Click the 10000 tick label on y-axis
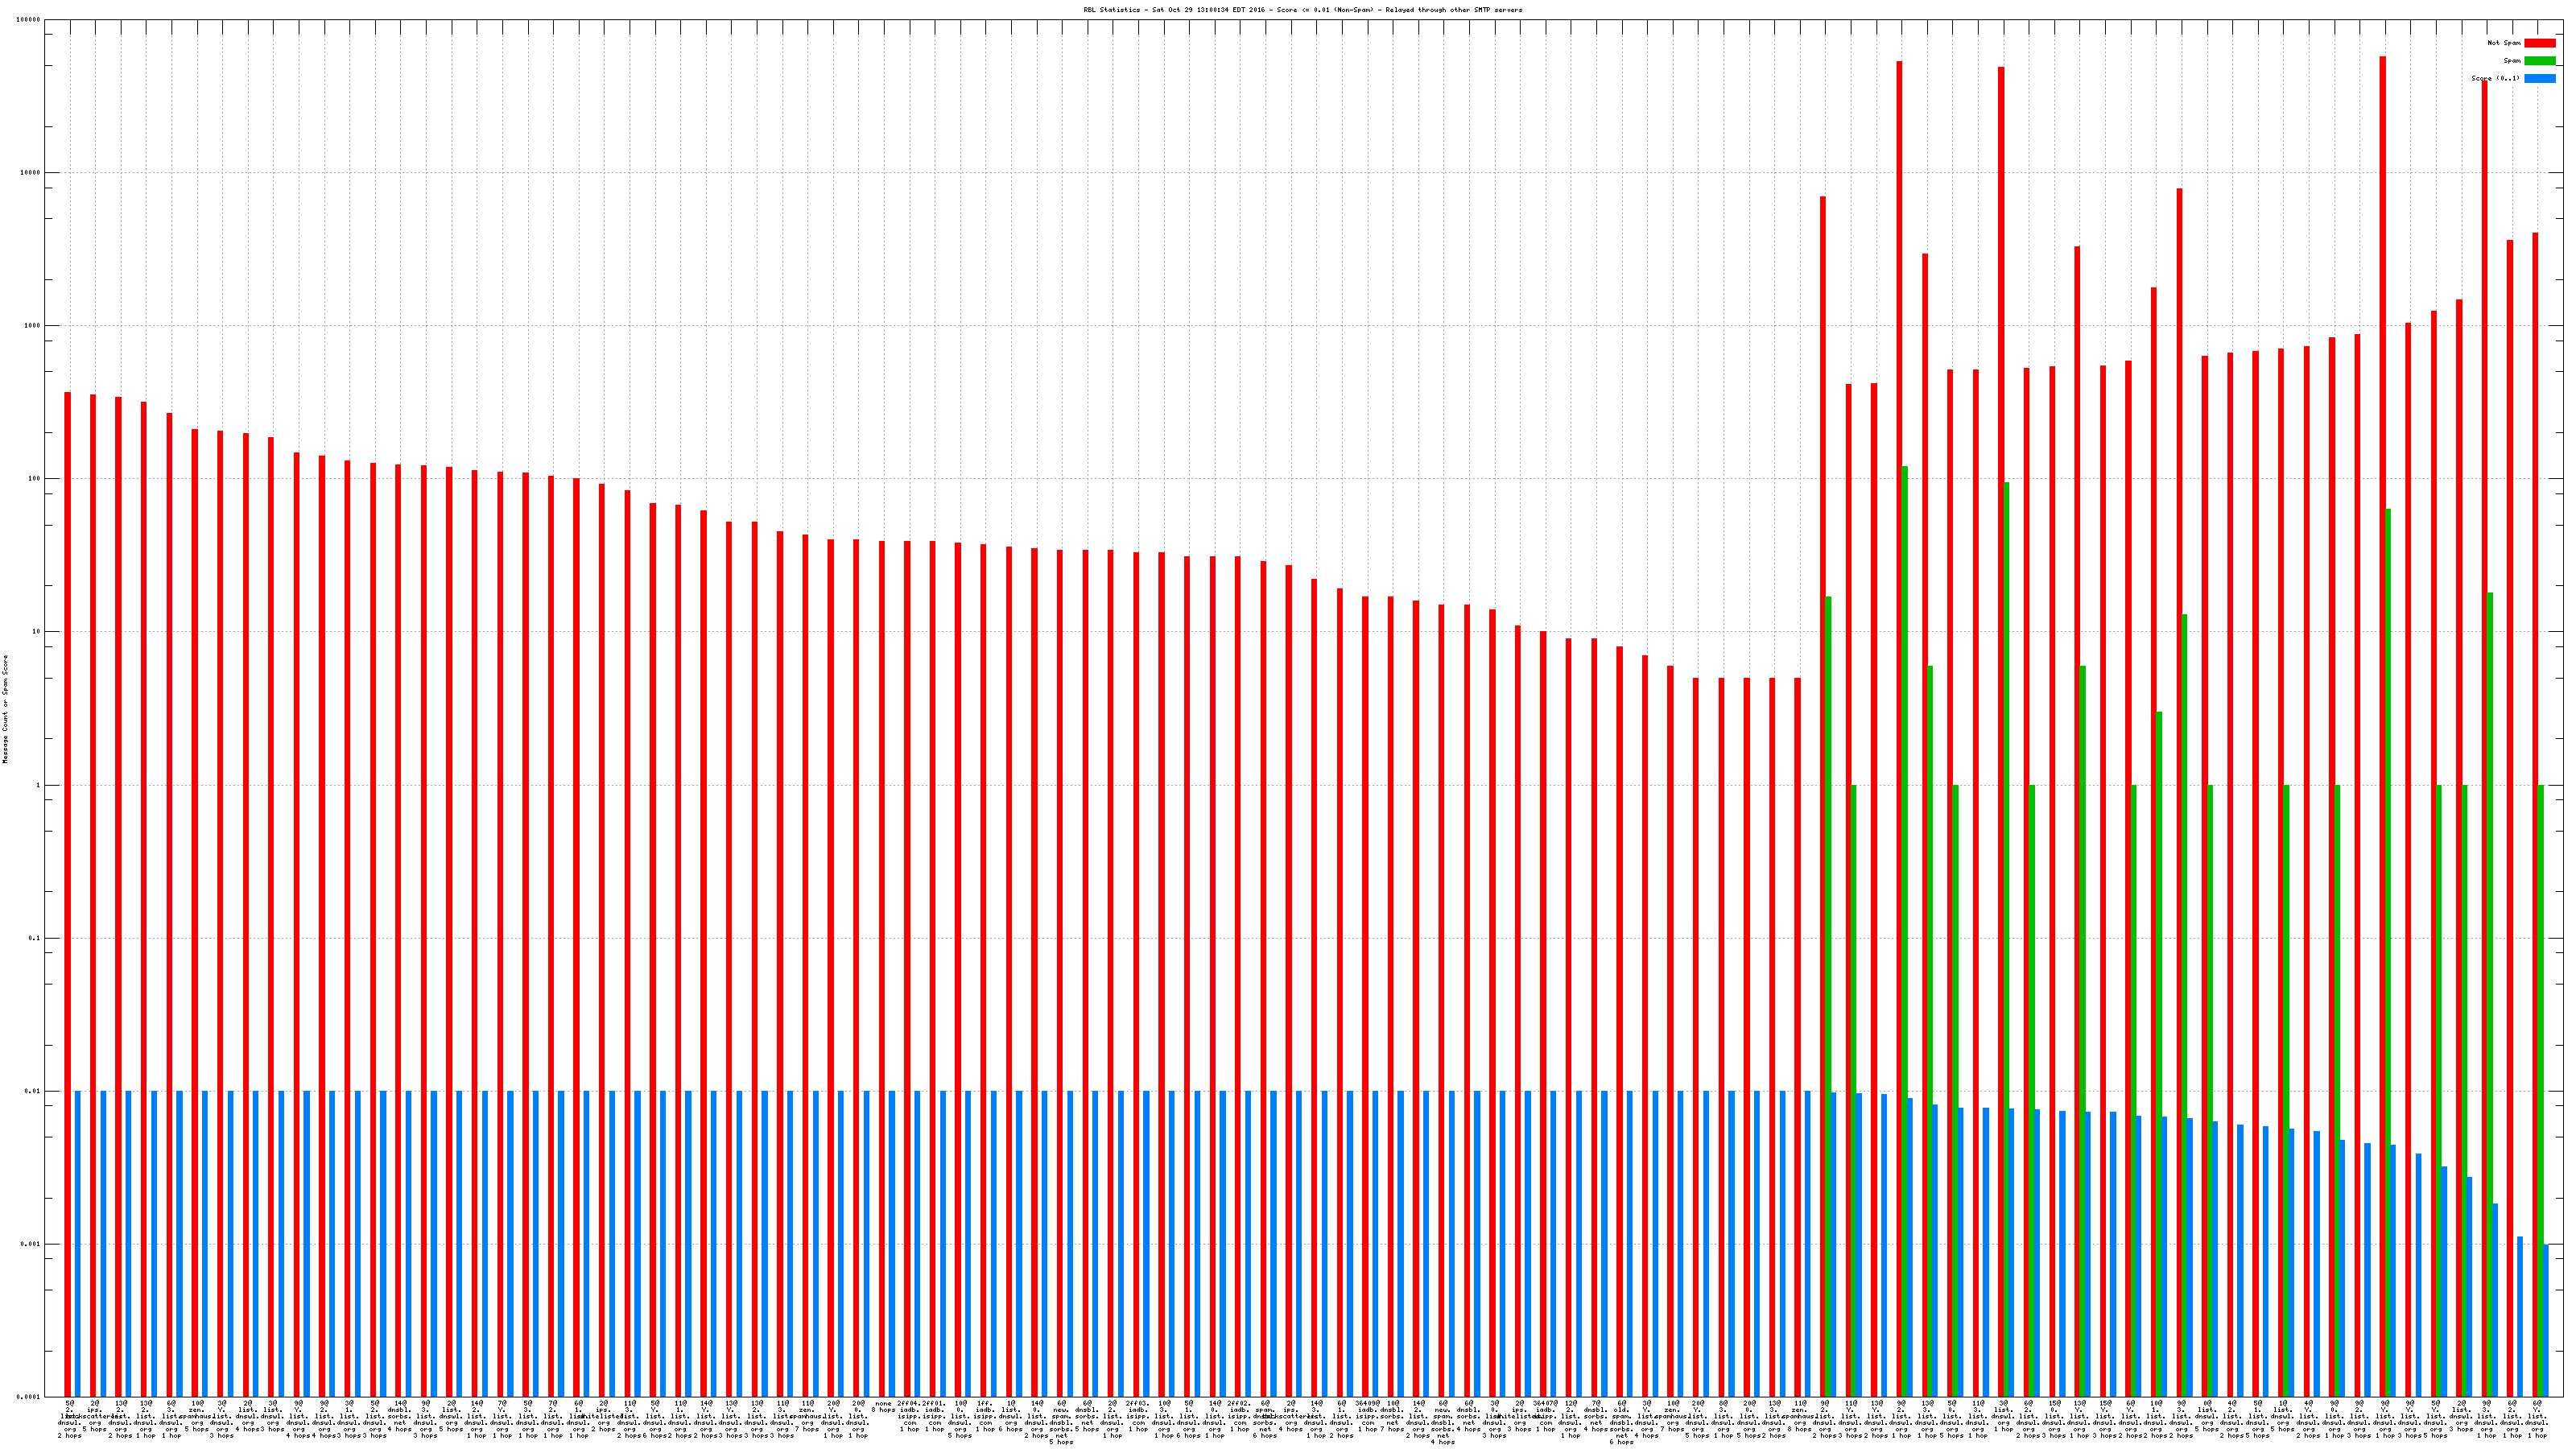 pyautogui.click(x=31, y=173)
